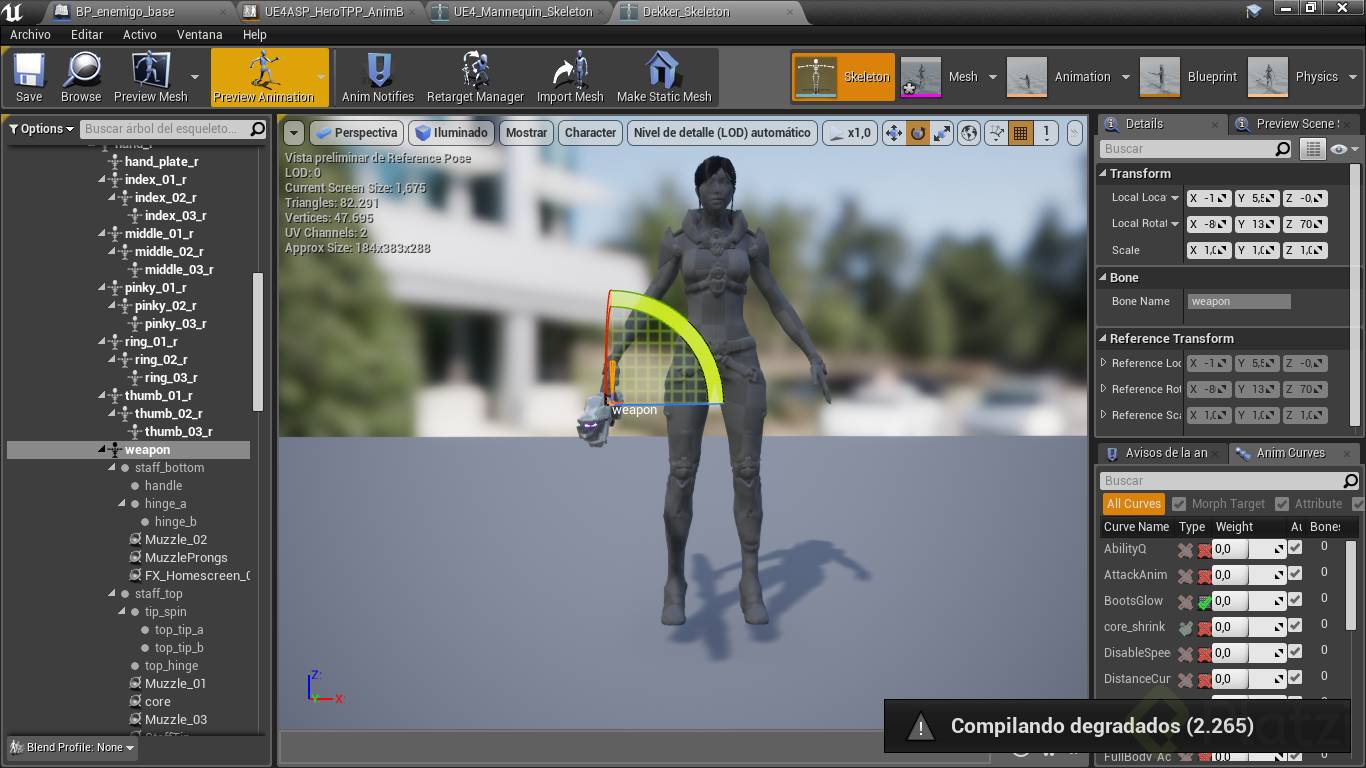
Task: Open the Options dropdown in skeleton tree
Action: (x=42, y=129)
